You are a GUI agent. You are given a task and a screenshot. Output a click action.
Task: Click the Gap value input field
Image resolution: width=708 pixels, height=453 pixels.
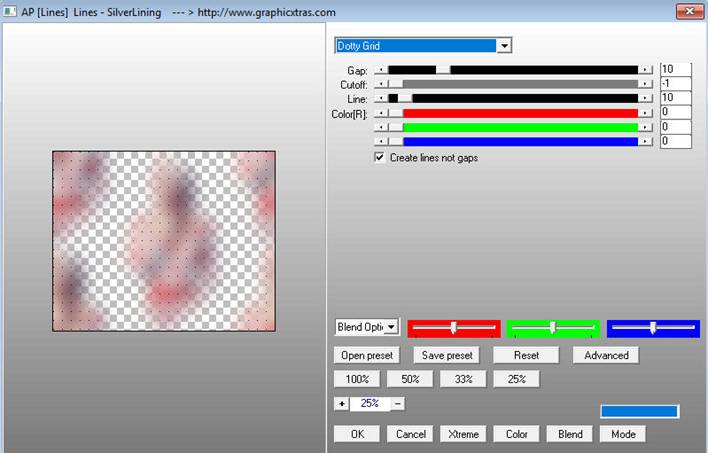[675, 69]
